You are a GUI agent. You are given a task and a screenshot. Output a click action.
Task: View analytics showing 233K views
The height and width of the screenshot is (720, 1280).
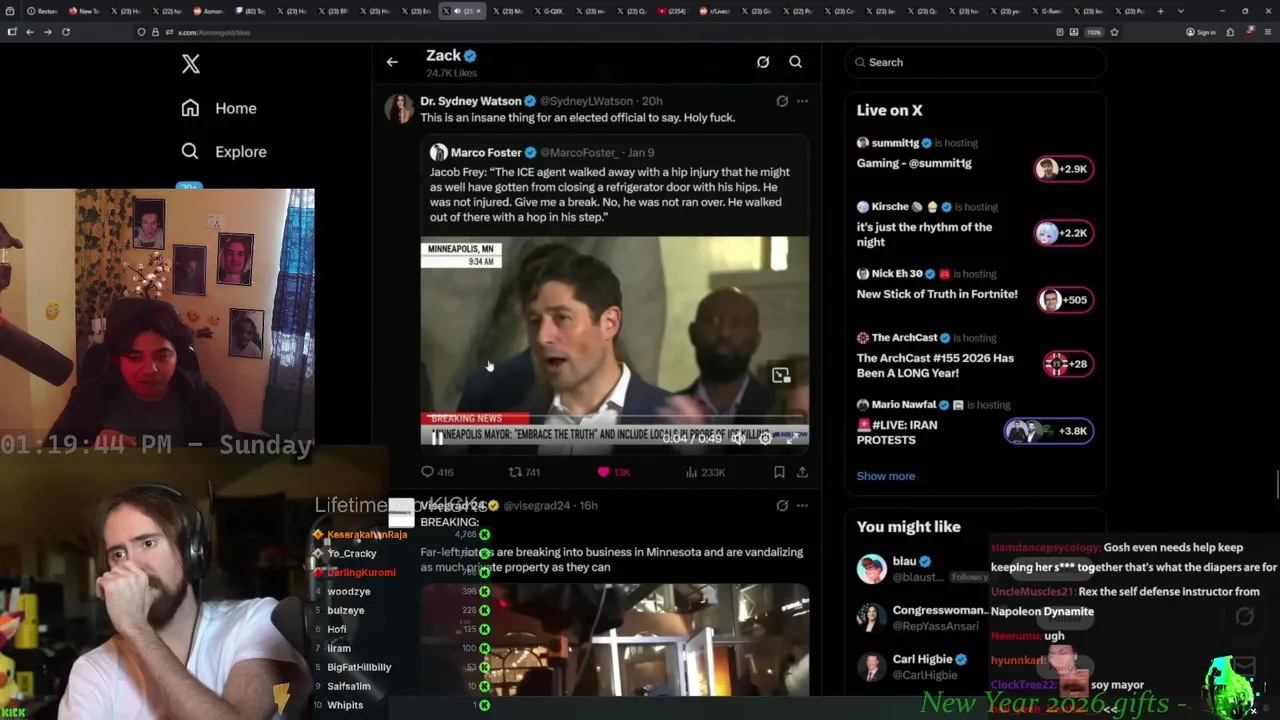point(705,472)
